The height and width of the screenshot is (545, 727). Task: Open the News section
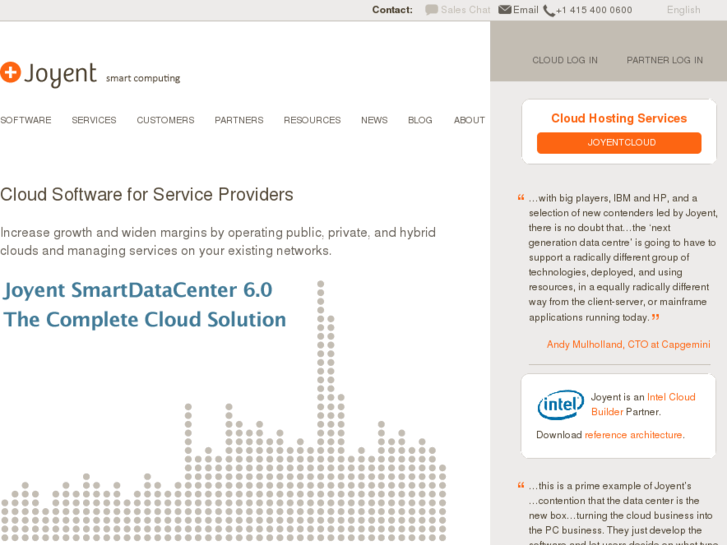(x=374, y=120)
